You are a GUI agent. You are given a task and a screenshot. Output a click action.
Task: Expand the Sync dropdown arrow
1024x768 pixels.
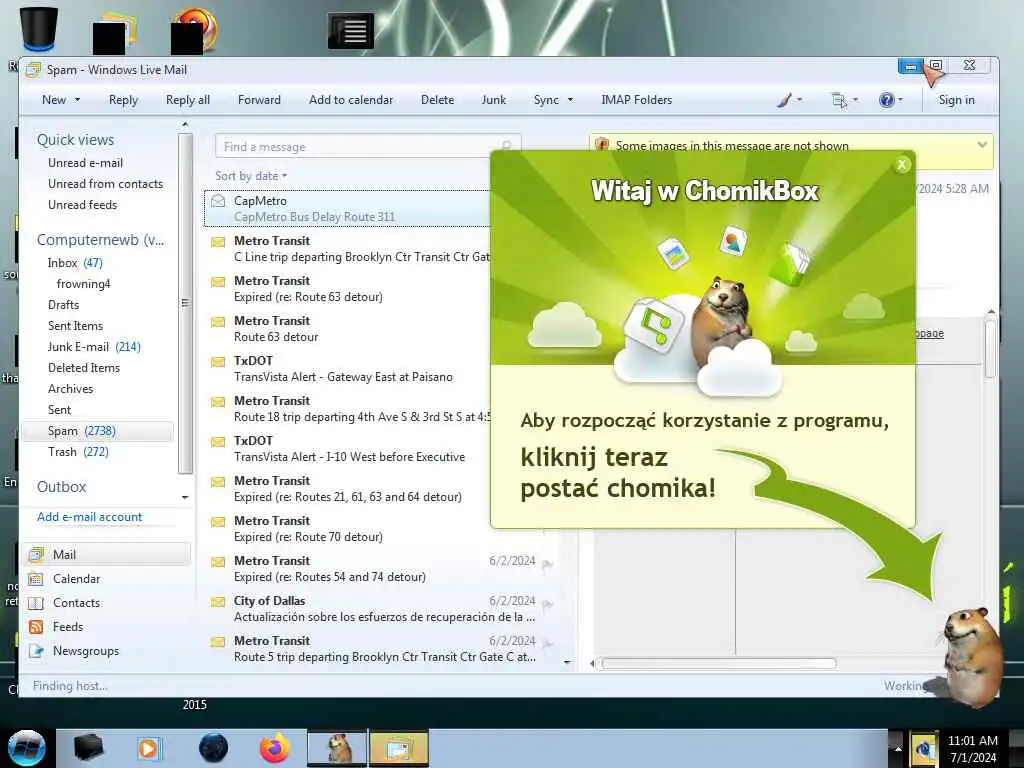pos(570,100)
